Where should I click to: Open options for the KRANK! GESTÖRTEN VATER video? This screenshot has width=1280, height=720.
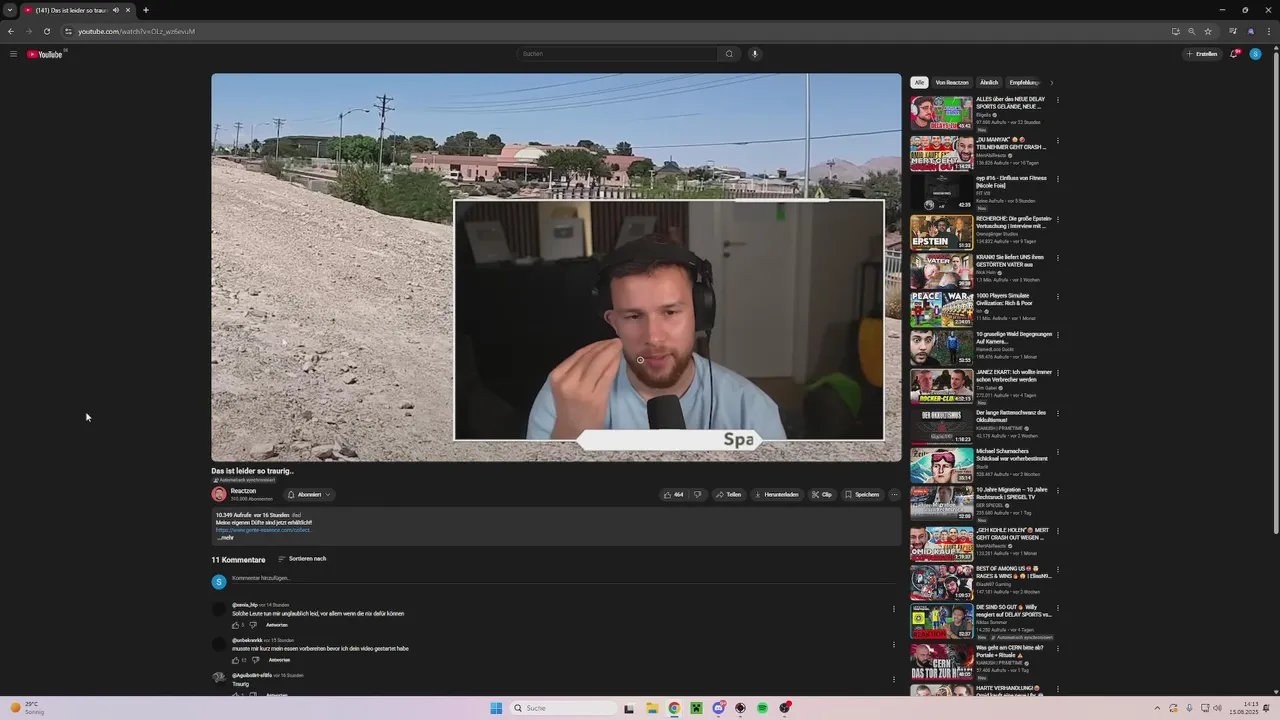(1058, 257)
